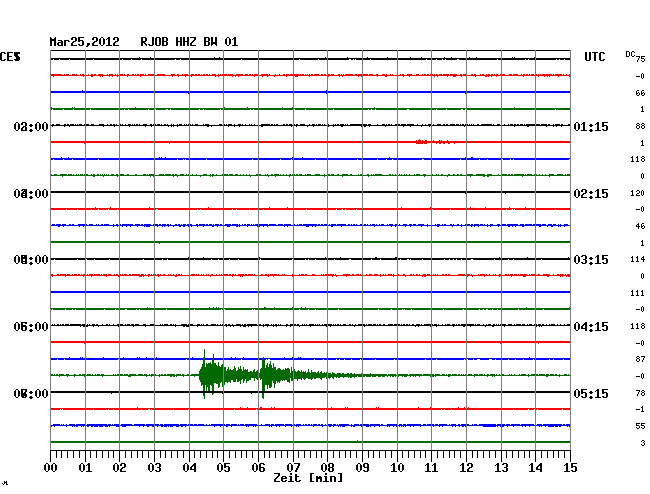Click the 06 minute axis label

(258, 468)
